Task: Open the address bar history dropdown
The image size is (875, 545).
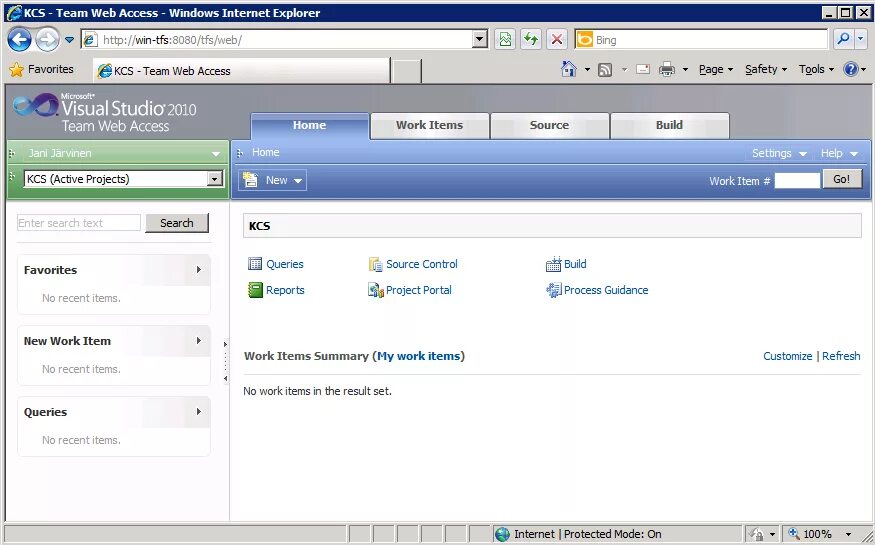Action: click(479, 40)
